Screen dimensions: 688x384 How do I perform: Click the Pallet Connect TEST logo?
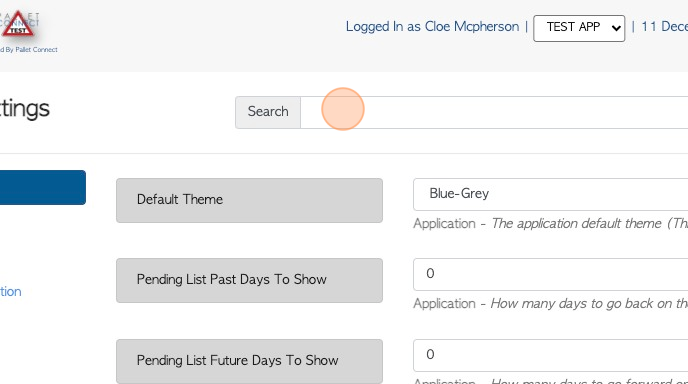19,25
